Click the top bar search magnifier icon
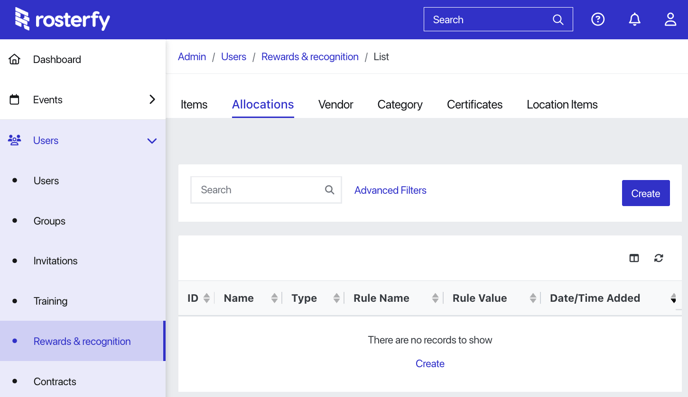This screenshot has width=688, height=397. point(558,19)
